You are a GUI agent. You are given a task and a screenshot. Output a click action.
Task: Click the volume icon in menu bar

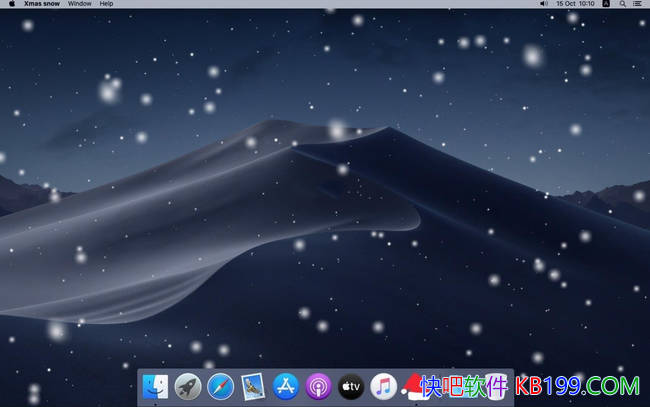click(x=544, y=4)
